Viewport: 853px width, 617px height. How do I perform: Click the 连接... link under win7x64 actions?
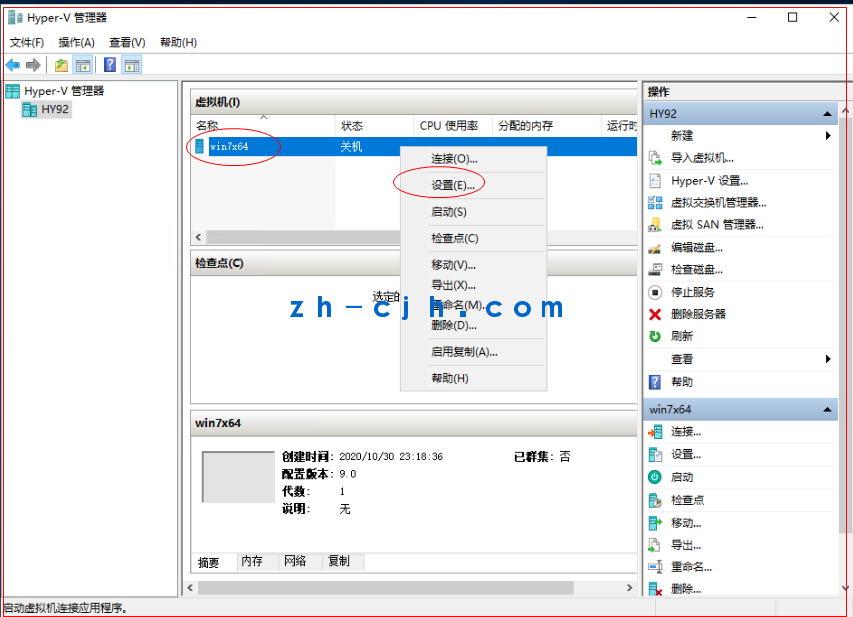[686, 432]
